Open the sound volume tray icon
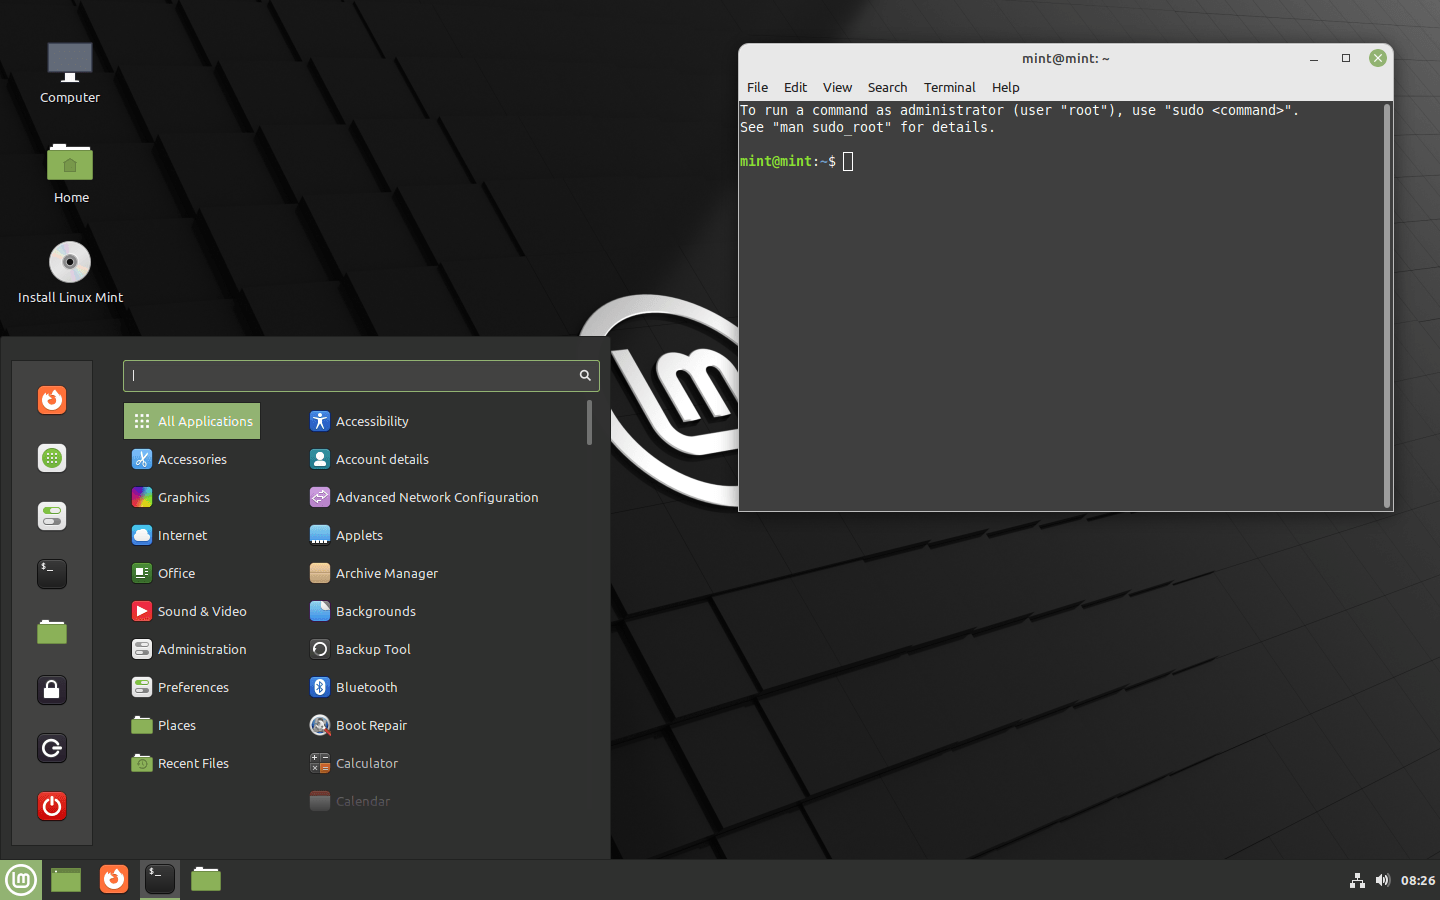Viewport: 1440px width, 900px height. [x=1383, y=881]
